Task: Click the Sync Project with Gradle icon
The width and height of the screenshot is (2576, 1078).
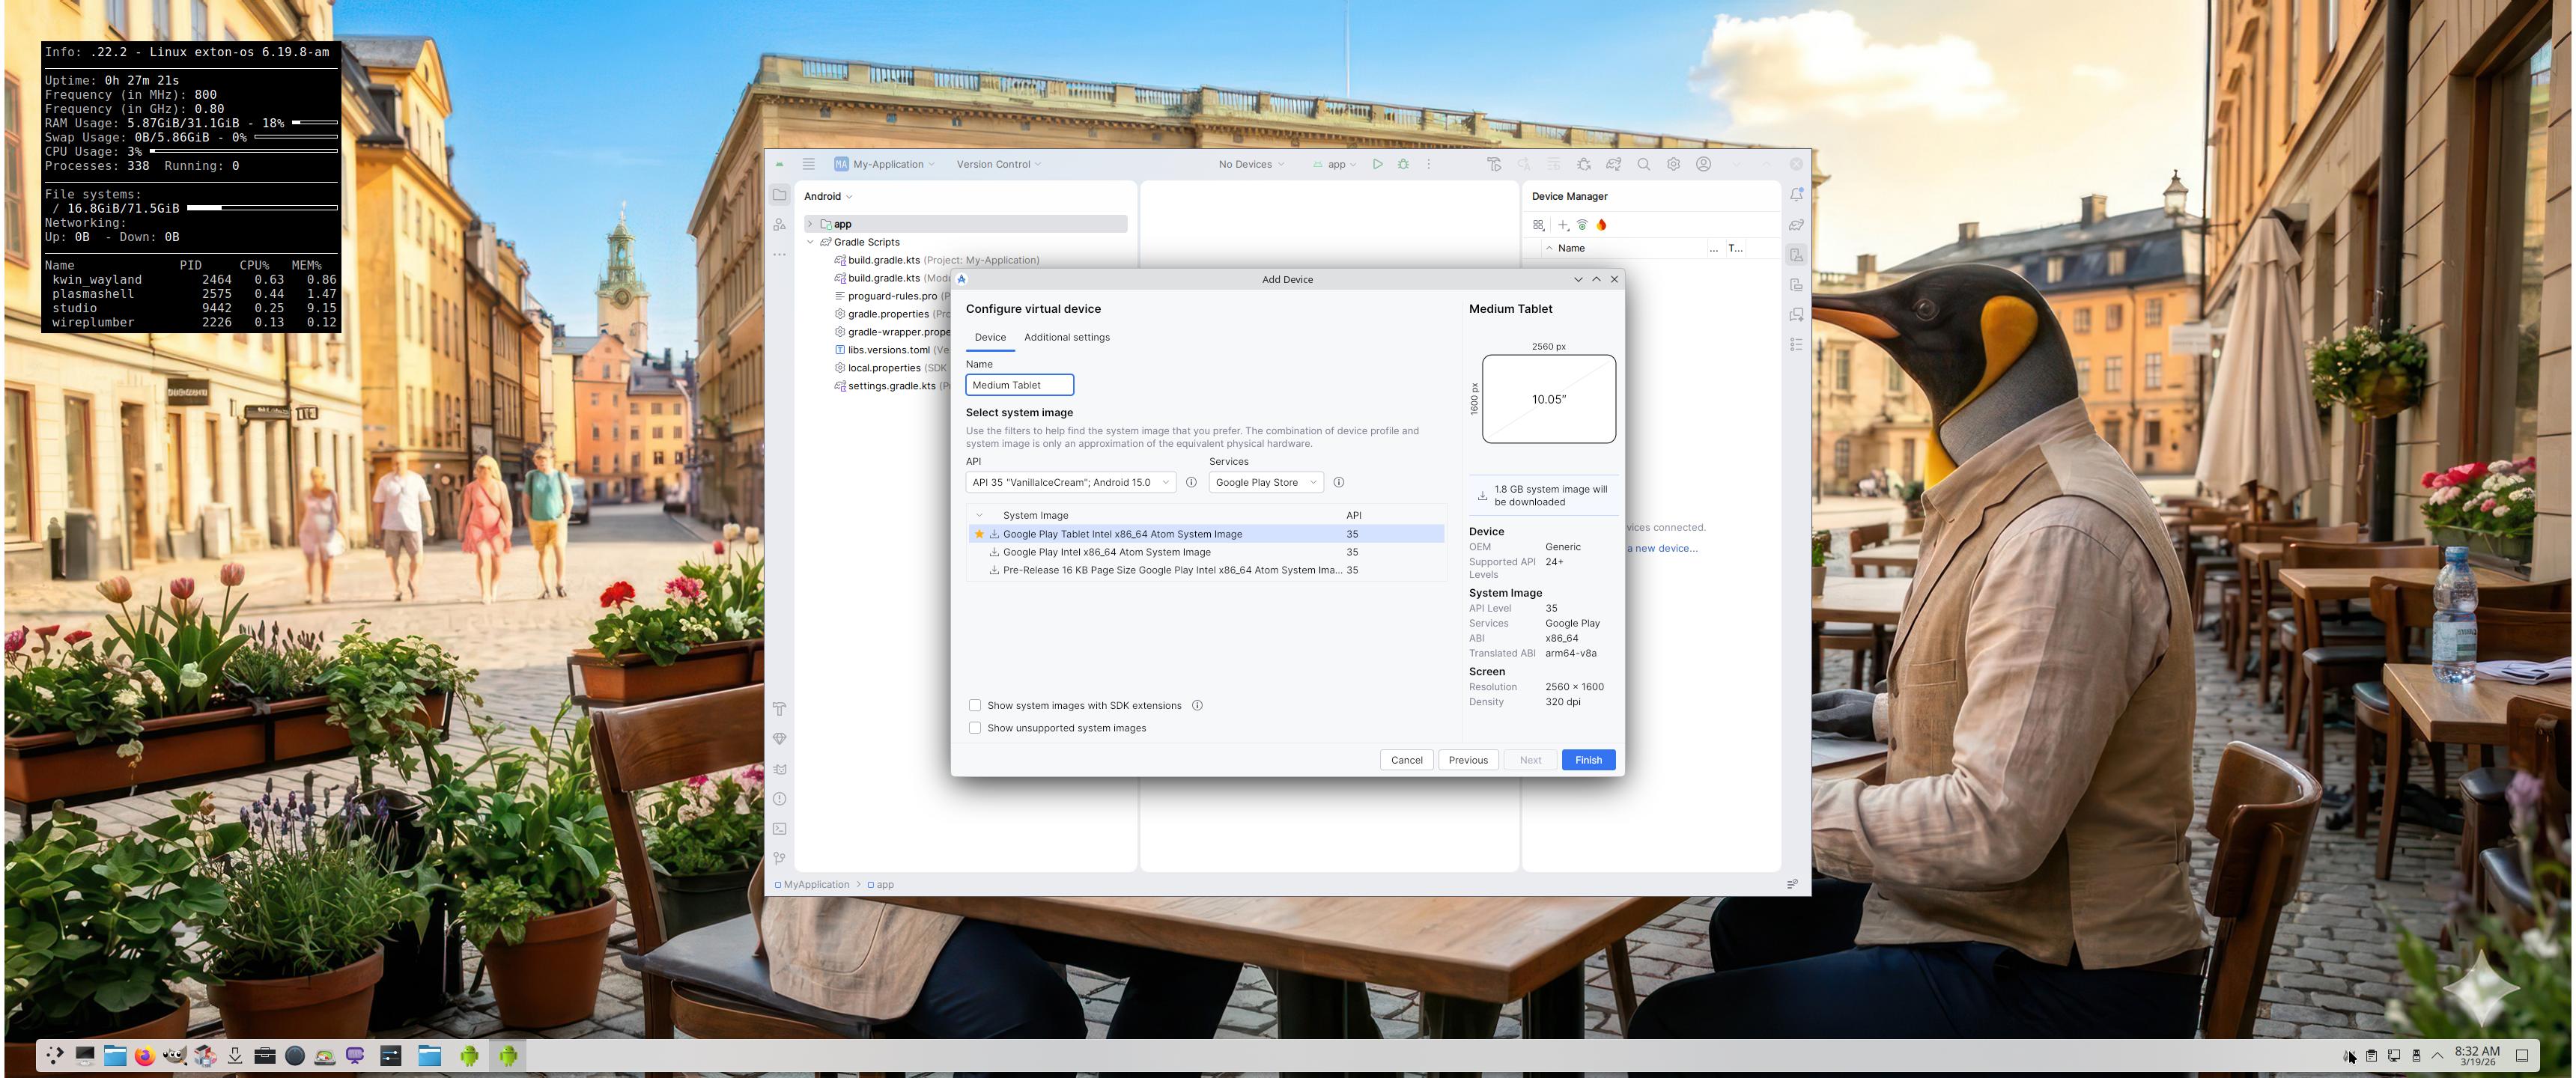Action: click(1613, 164)
